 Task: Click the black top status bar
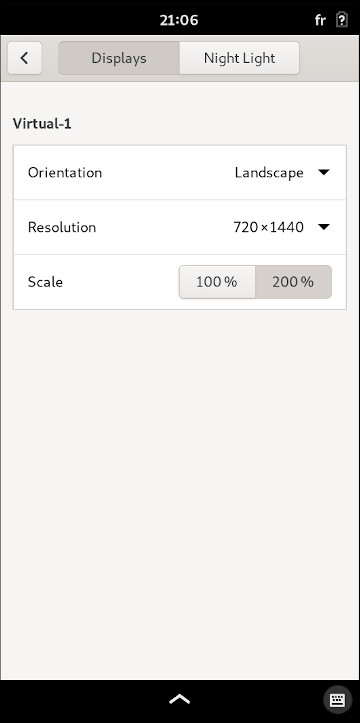coord(180,18)
